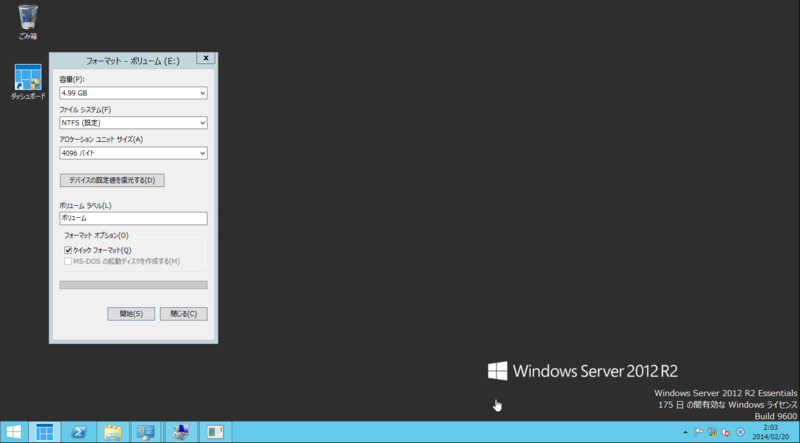This screenshot has height=443, width=800.
Task: Click the network status tray icon
Action: 712,432
